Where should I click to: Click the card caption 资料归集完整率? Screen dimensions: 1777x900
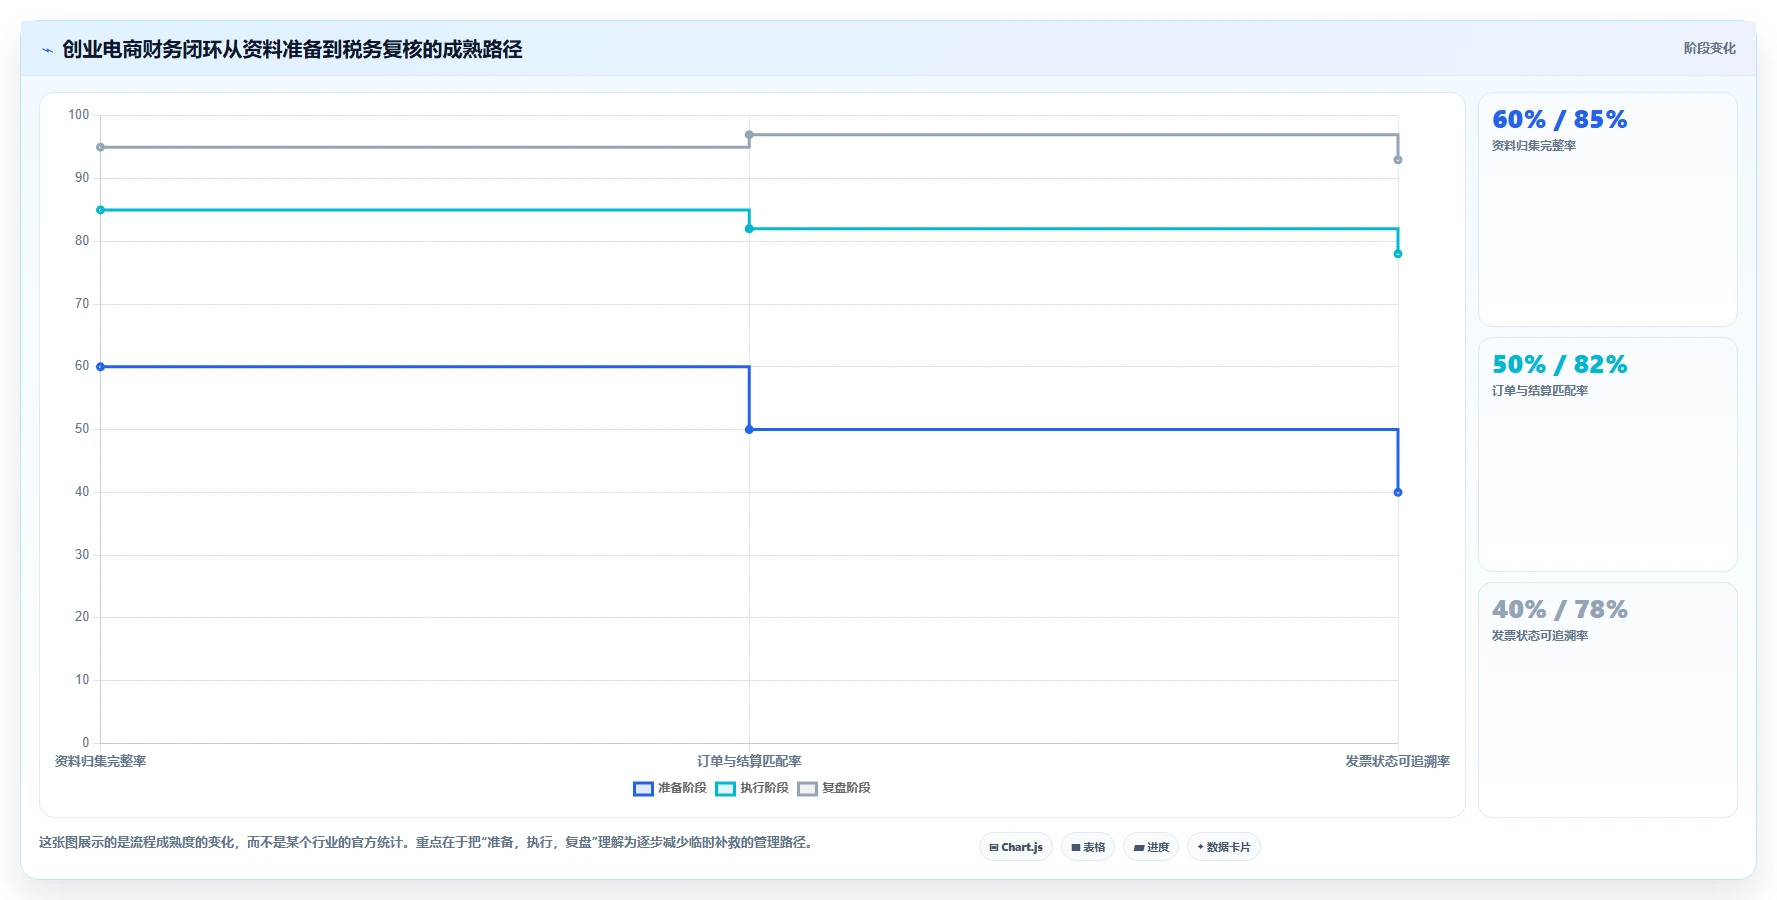tap(1534, 146)
